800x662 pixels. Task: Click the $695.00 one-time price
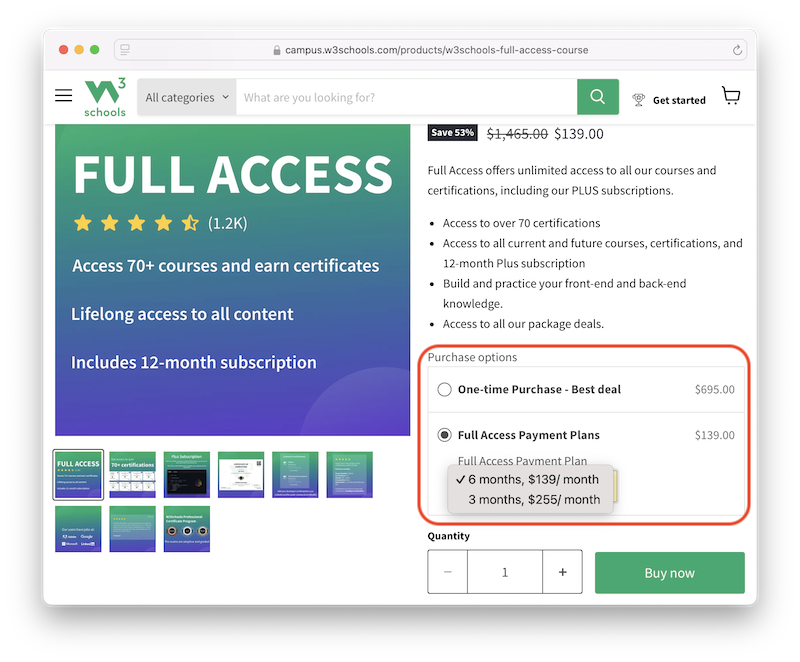tap(714, 390)
